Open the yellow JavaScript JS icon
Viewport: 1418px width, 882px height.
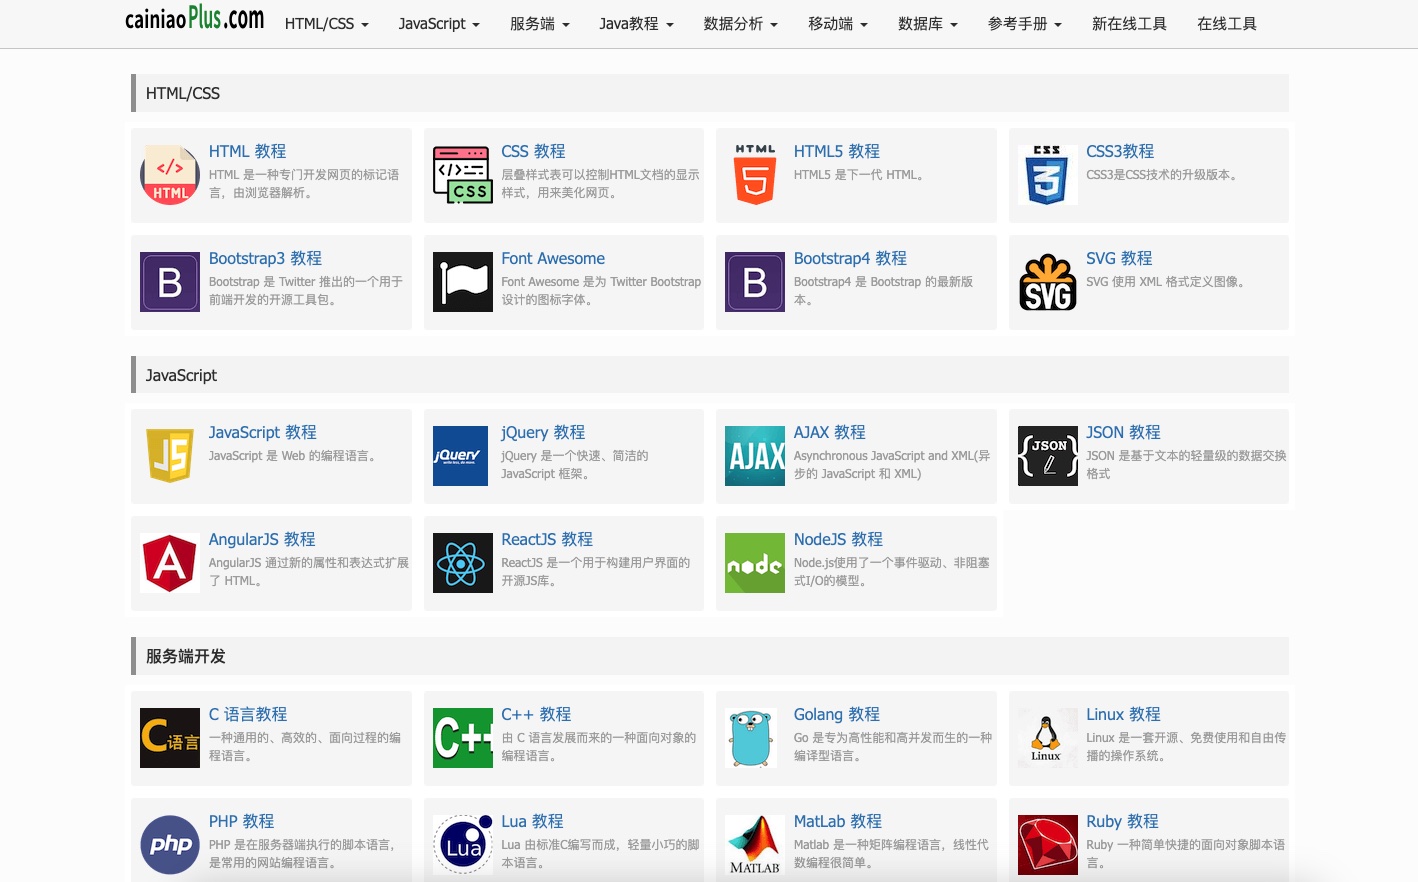tap(170, 456)
